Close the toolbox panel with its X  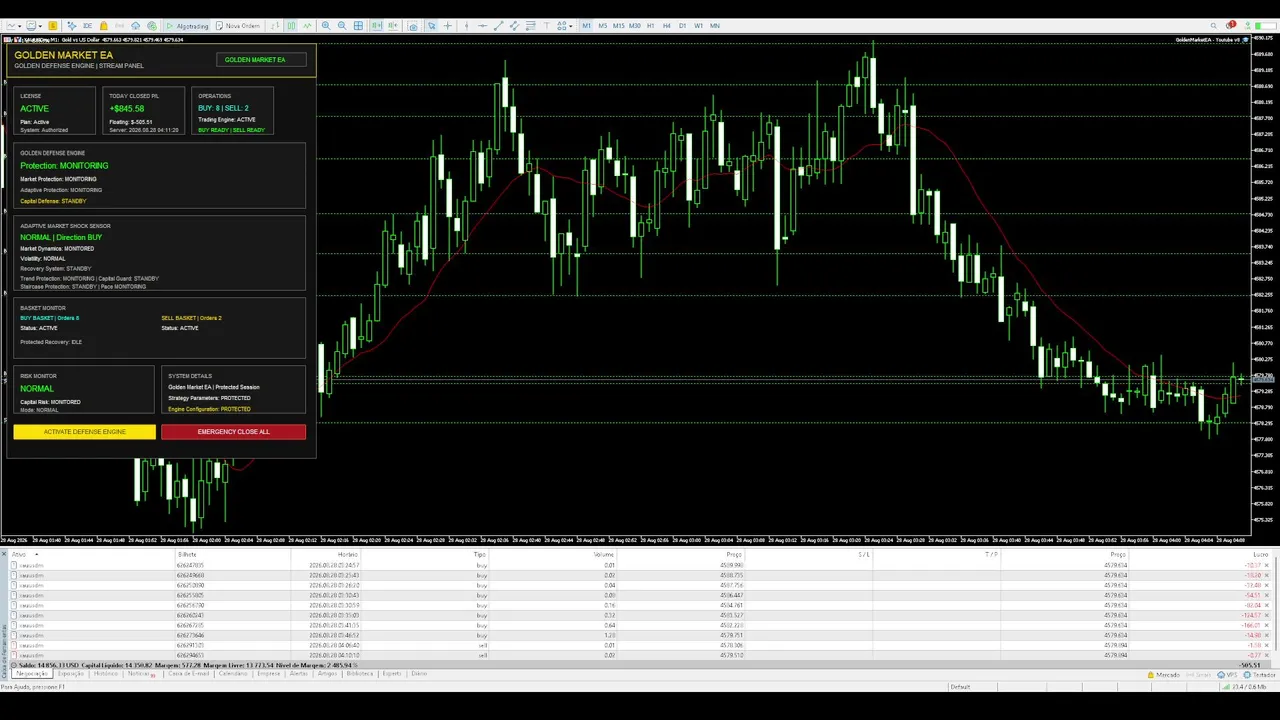coord(4,554)
